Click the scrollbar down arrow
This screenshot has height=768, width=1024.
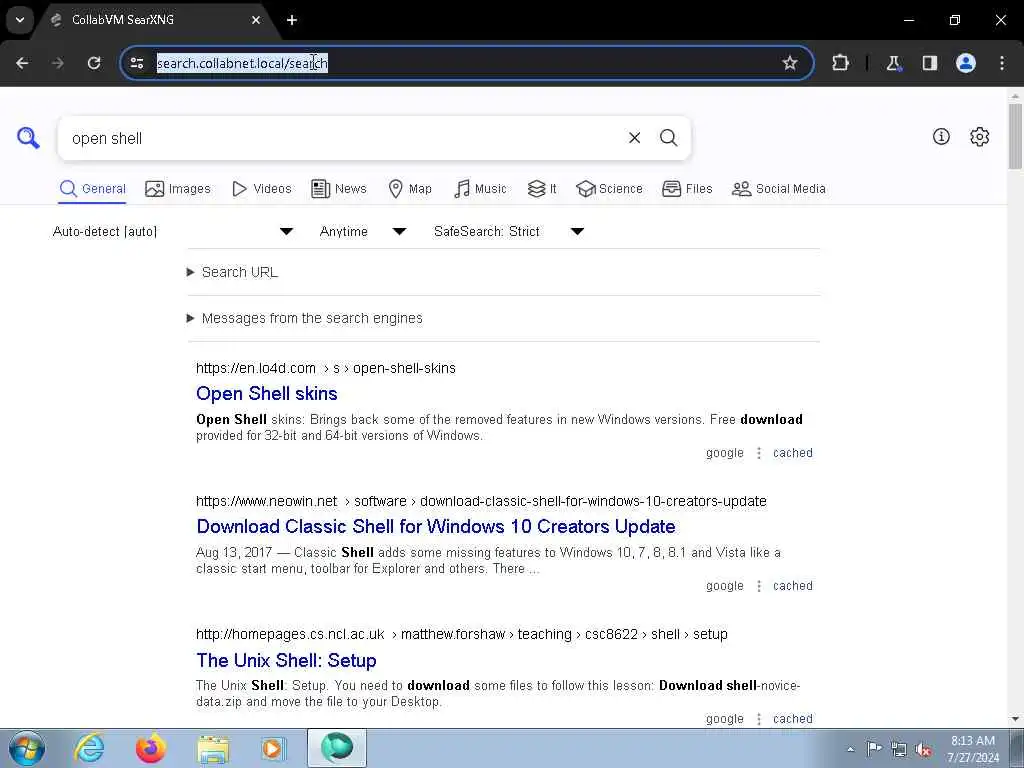pyautogui.click(x=1016, y=719)
